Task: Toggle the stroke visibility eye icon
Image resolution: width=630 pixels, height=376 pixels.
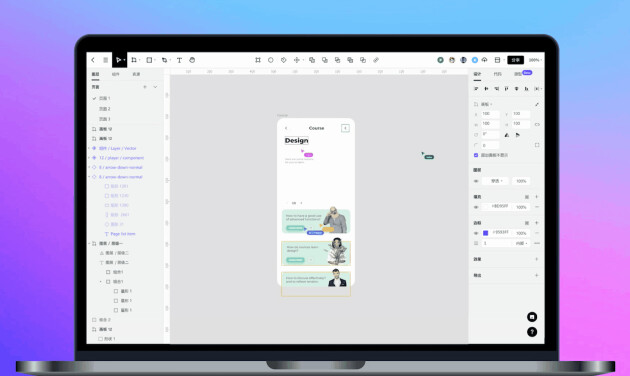Action: point(476,233)
